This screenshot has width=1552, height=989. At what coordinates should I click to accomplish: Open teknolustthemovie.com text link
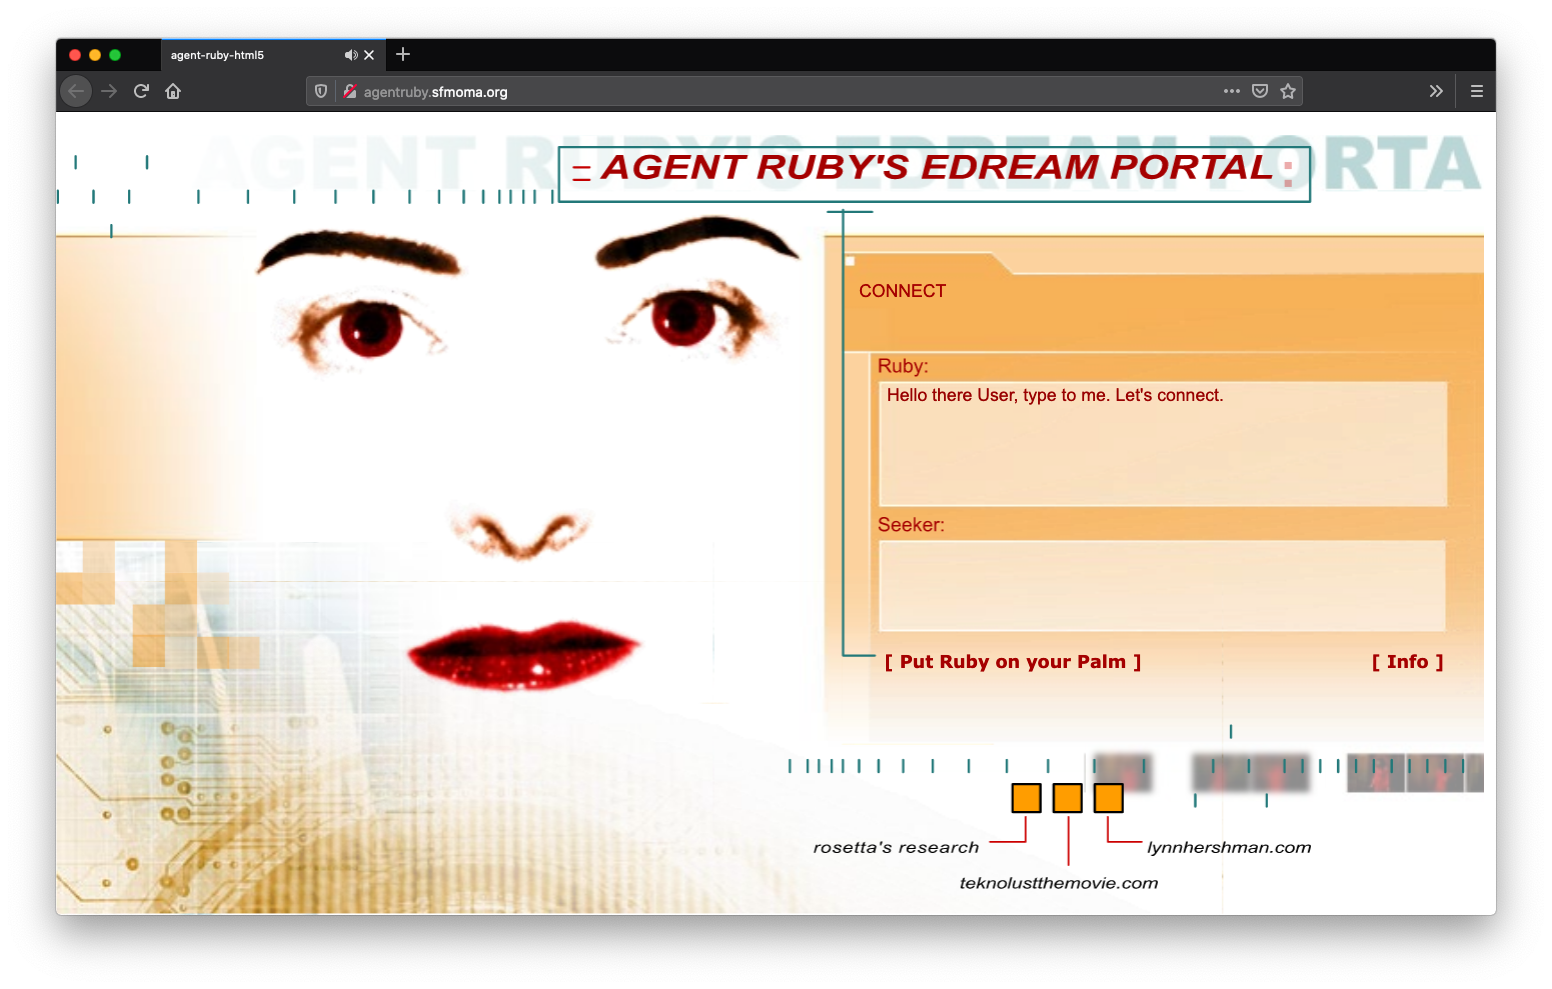[1059, 883]
